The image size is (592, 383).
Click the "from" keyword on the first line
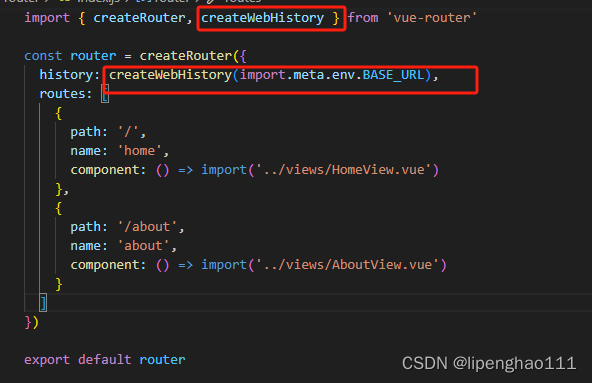click(x=363, y=18)
